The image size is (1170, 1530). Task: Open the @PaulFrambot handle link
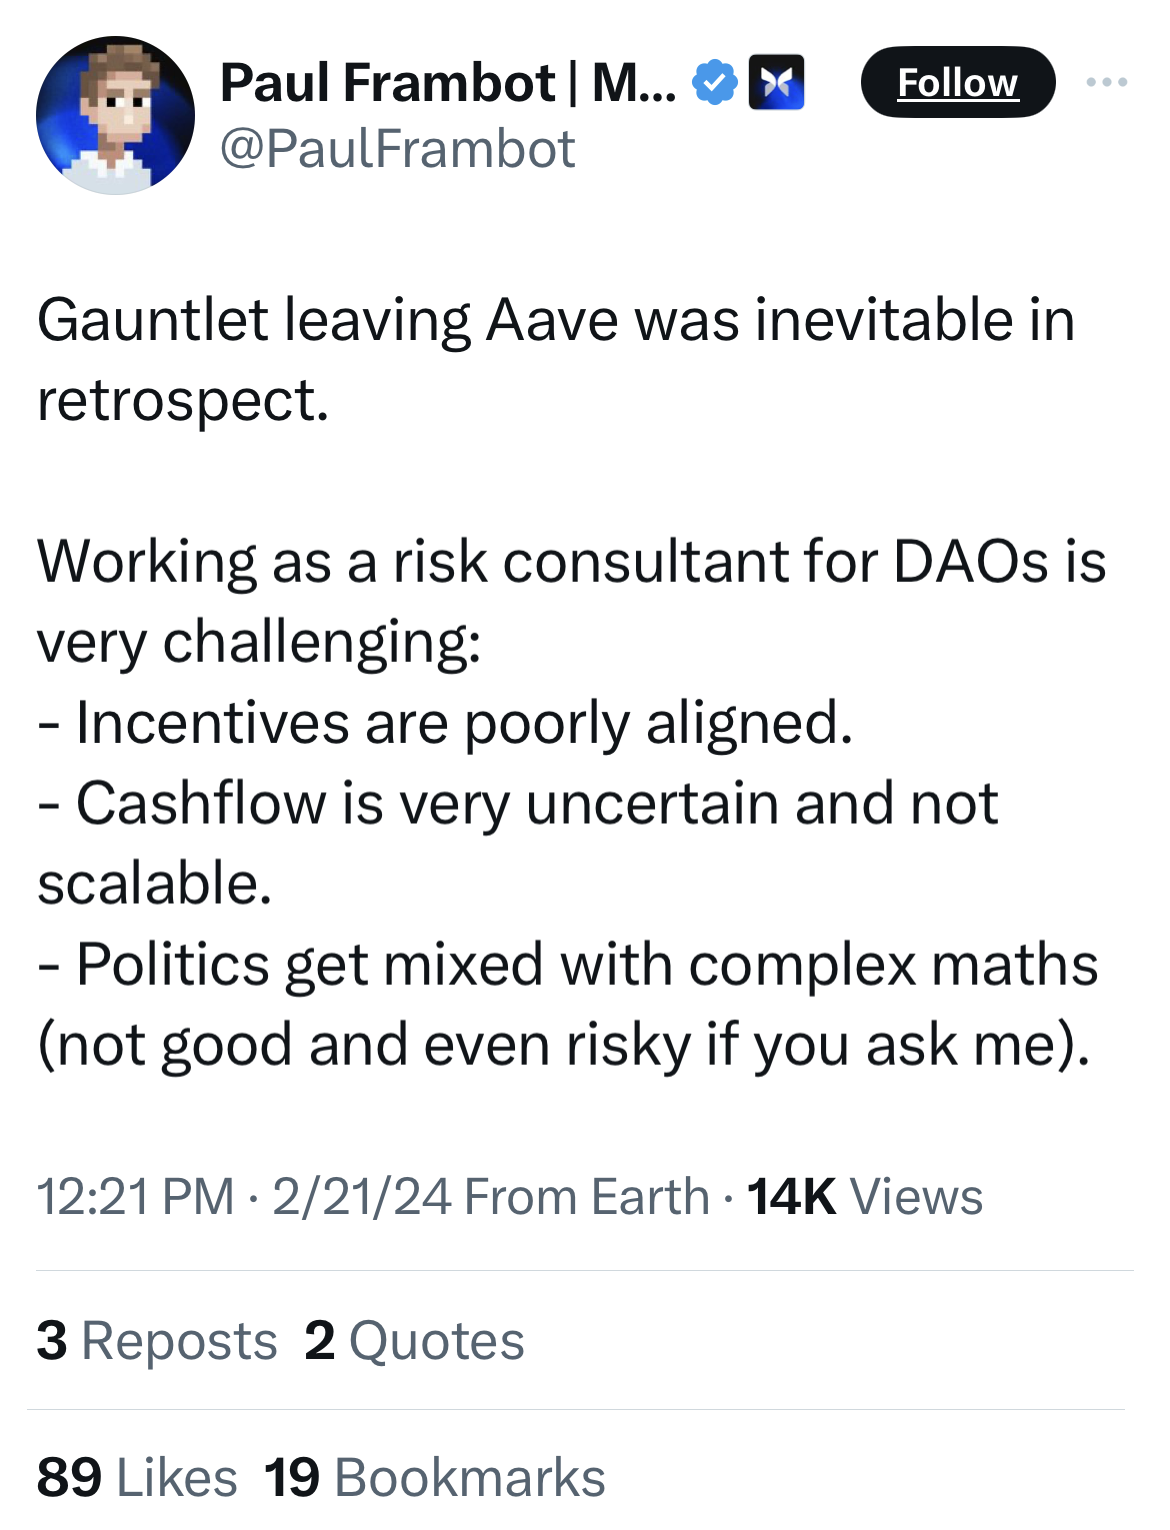tap(397, 150)
